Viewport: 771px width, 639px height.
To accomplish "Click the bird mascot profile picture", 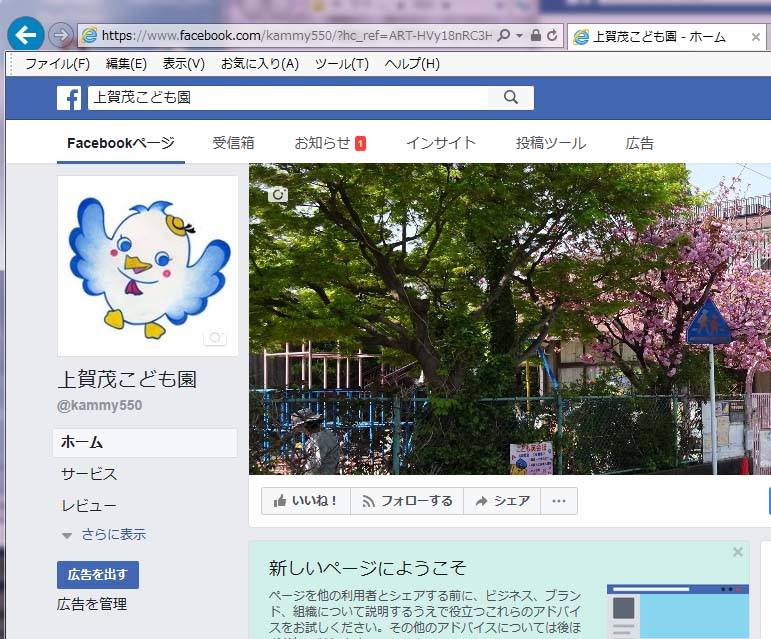I will tap(148, 266).
